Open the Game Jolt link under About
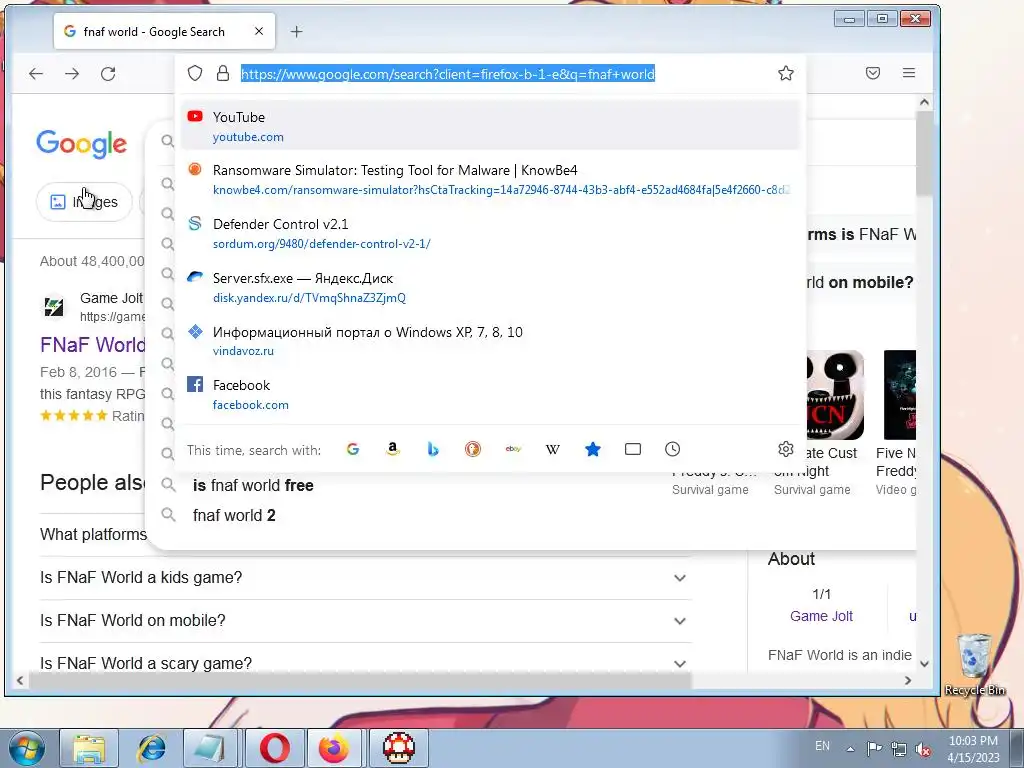Screen dimensions: 1024x768 pyautogui.click(x=821, y=616)
